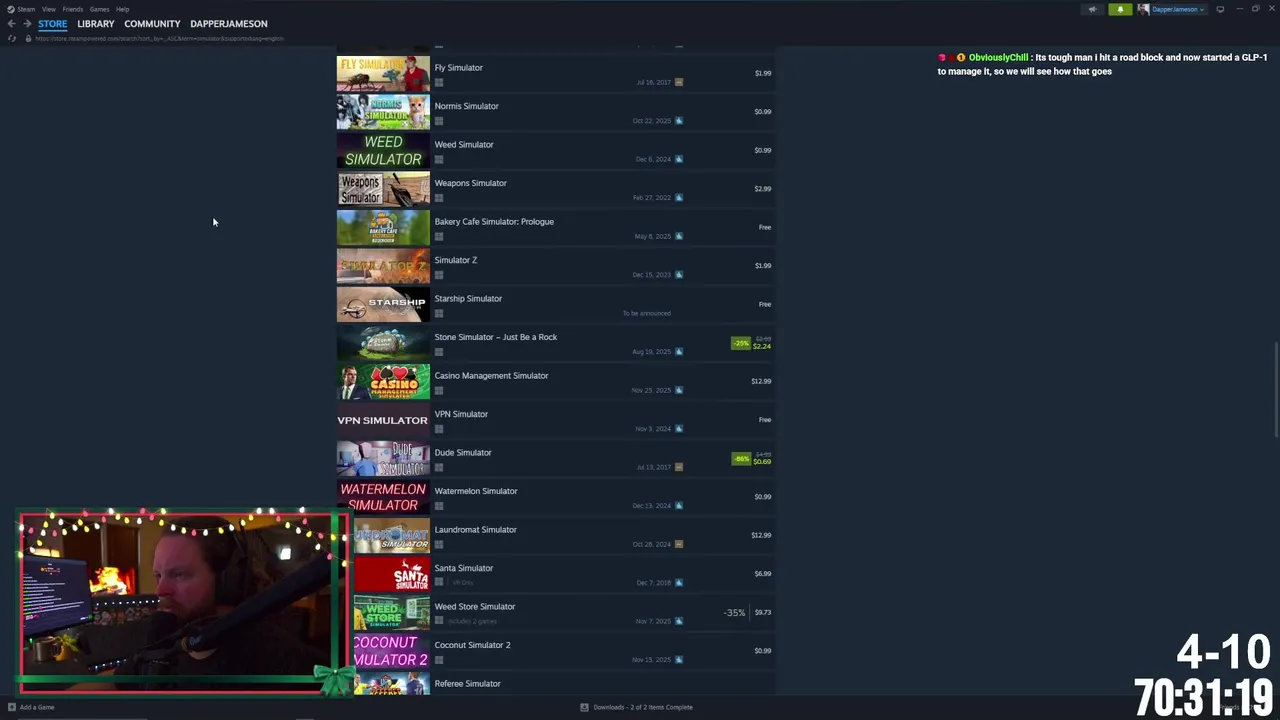The width and height of the screenshot is (1280, 720).
Task: Click the Simulator Z thumbnail
Action: (383, 266)
